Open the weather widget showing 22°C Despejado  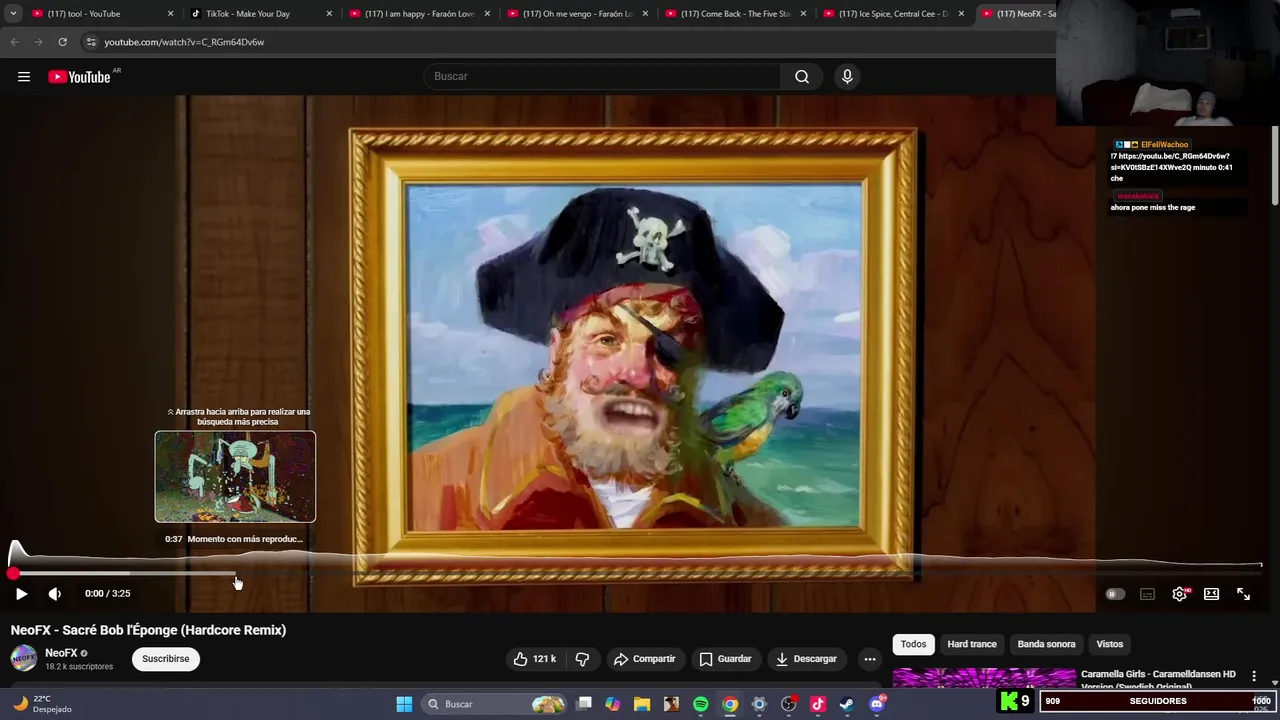pos(43,704)
